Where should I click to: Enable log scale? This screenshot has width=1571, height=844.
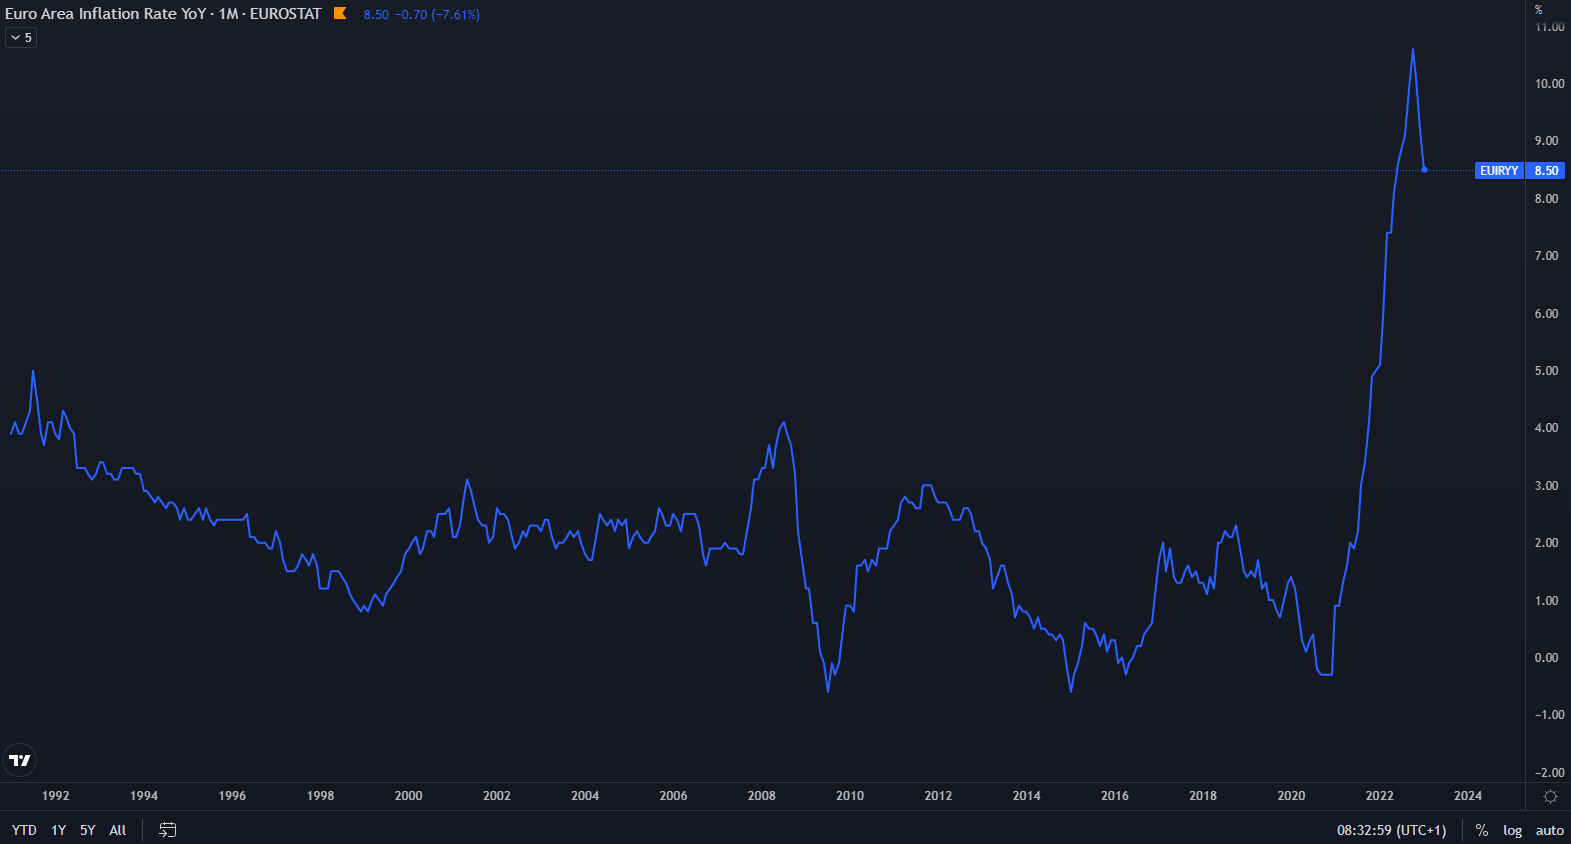click(1512, 830)
